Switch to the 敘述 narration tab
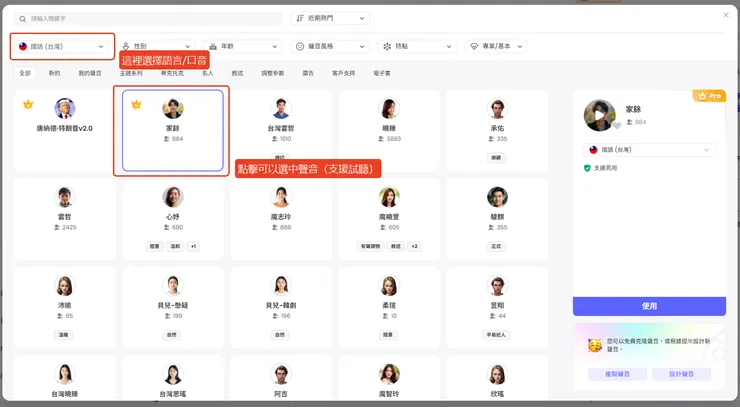740x407 pixels. tap(237, 73)
